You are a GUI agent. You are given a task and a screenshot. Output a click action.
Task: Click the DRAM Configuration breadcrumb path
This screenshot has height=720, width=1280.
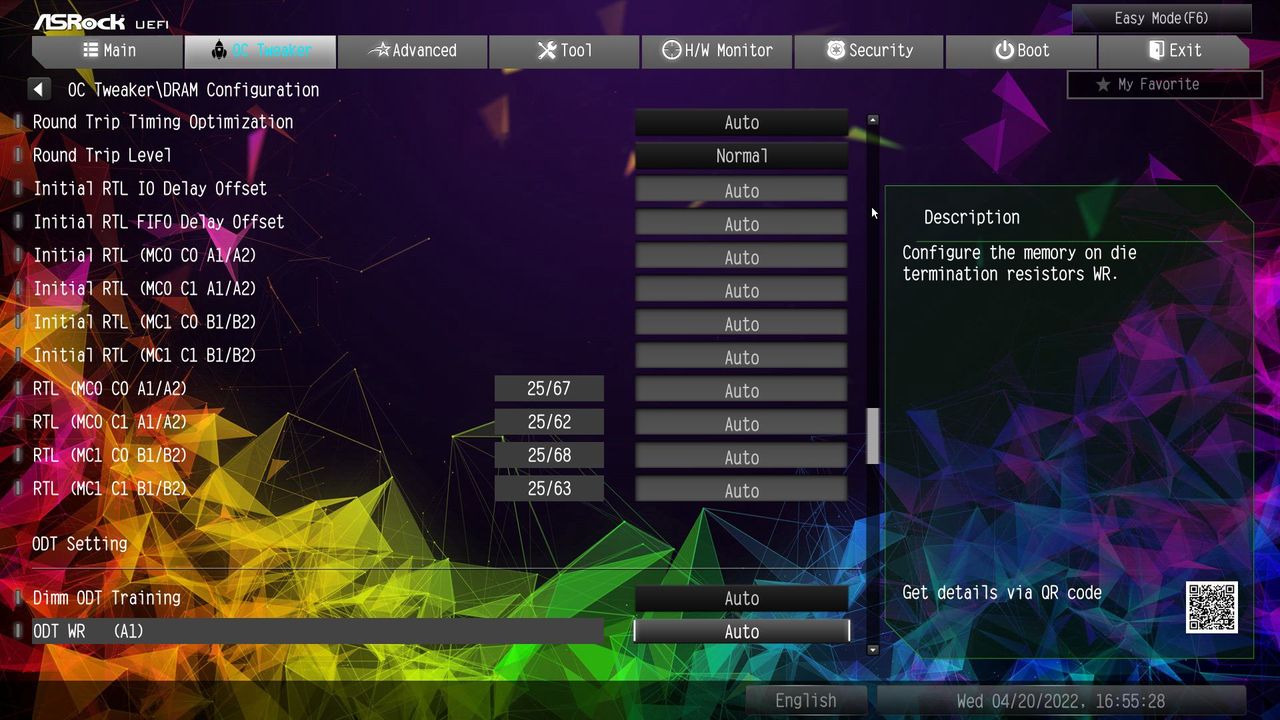click(193, 90)
